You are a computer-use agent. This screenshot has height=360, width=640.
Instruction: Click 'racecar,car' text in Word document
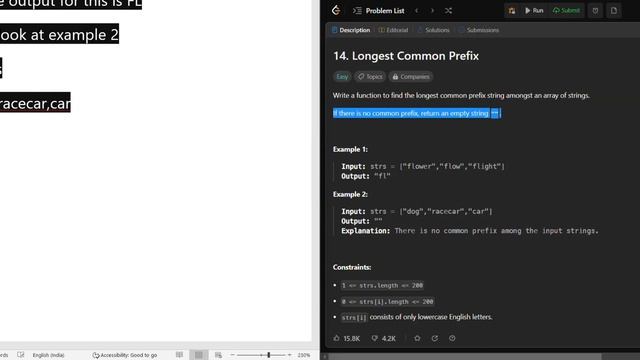[35, 103]
